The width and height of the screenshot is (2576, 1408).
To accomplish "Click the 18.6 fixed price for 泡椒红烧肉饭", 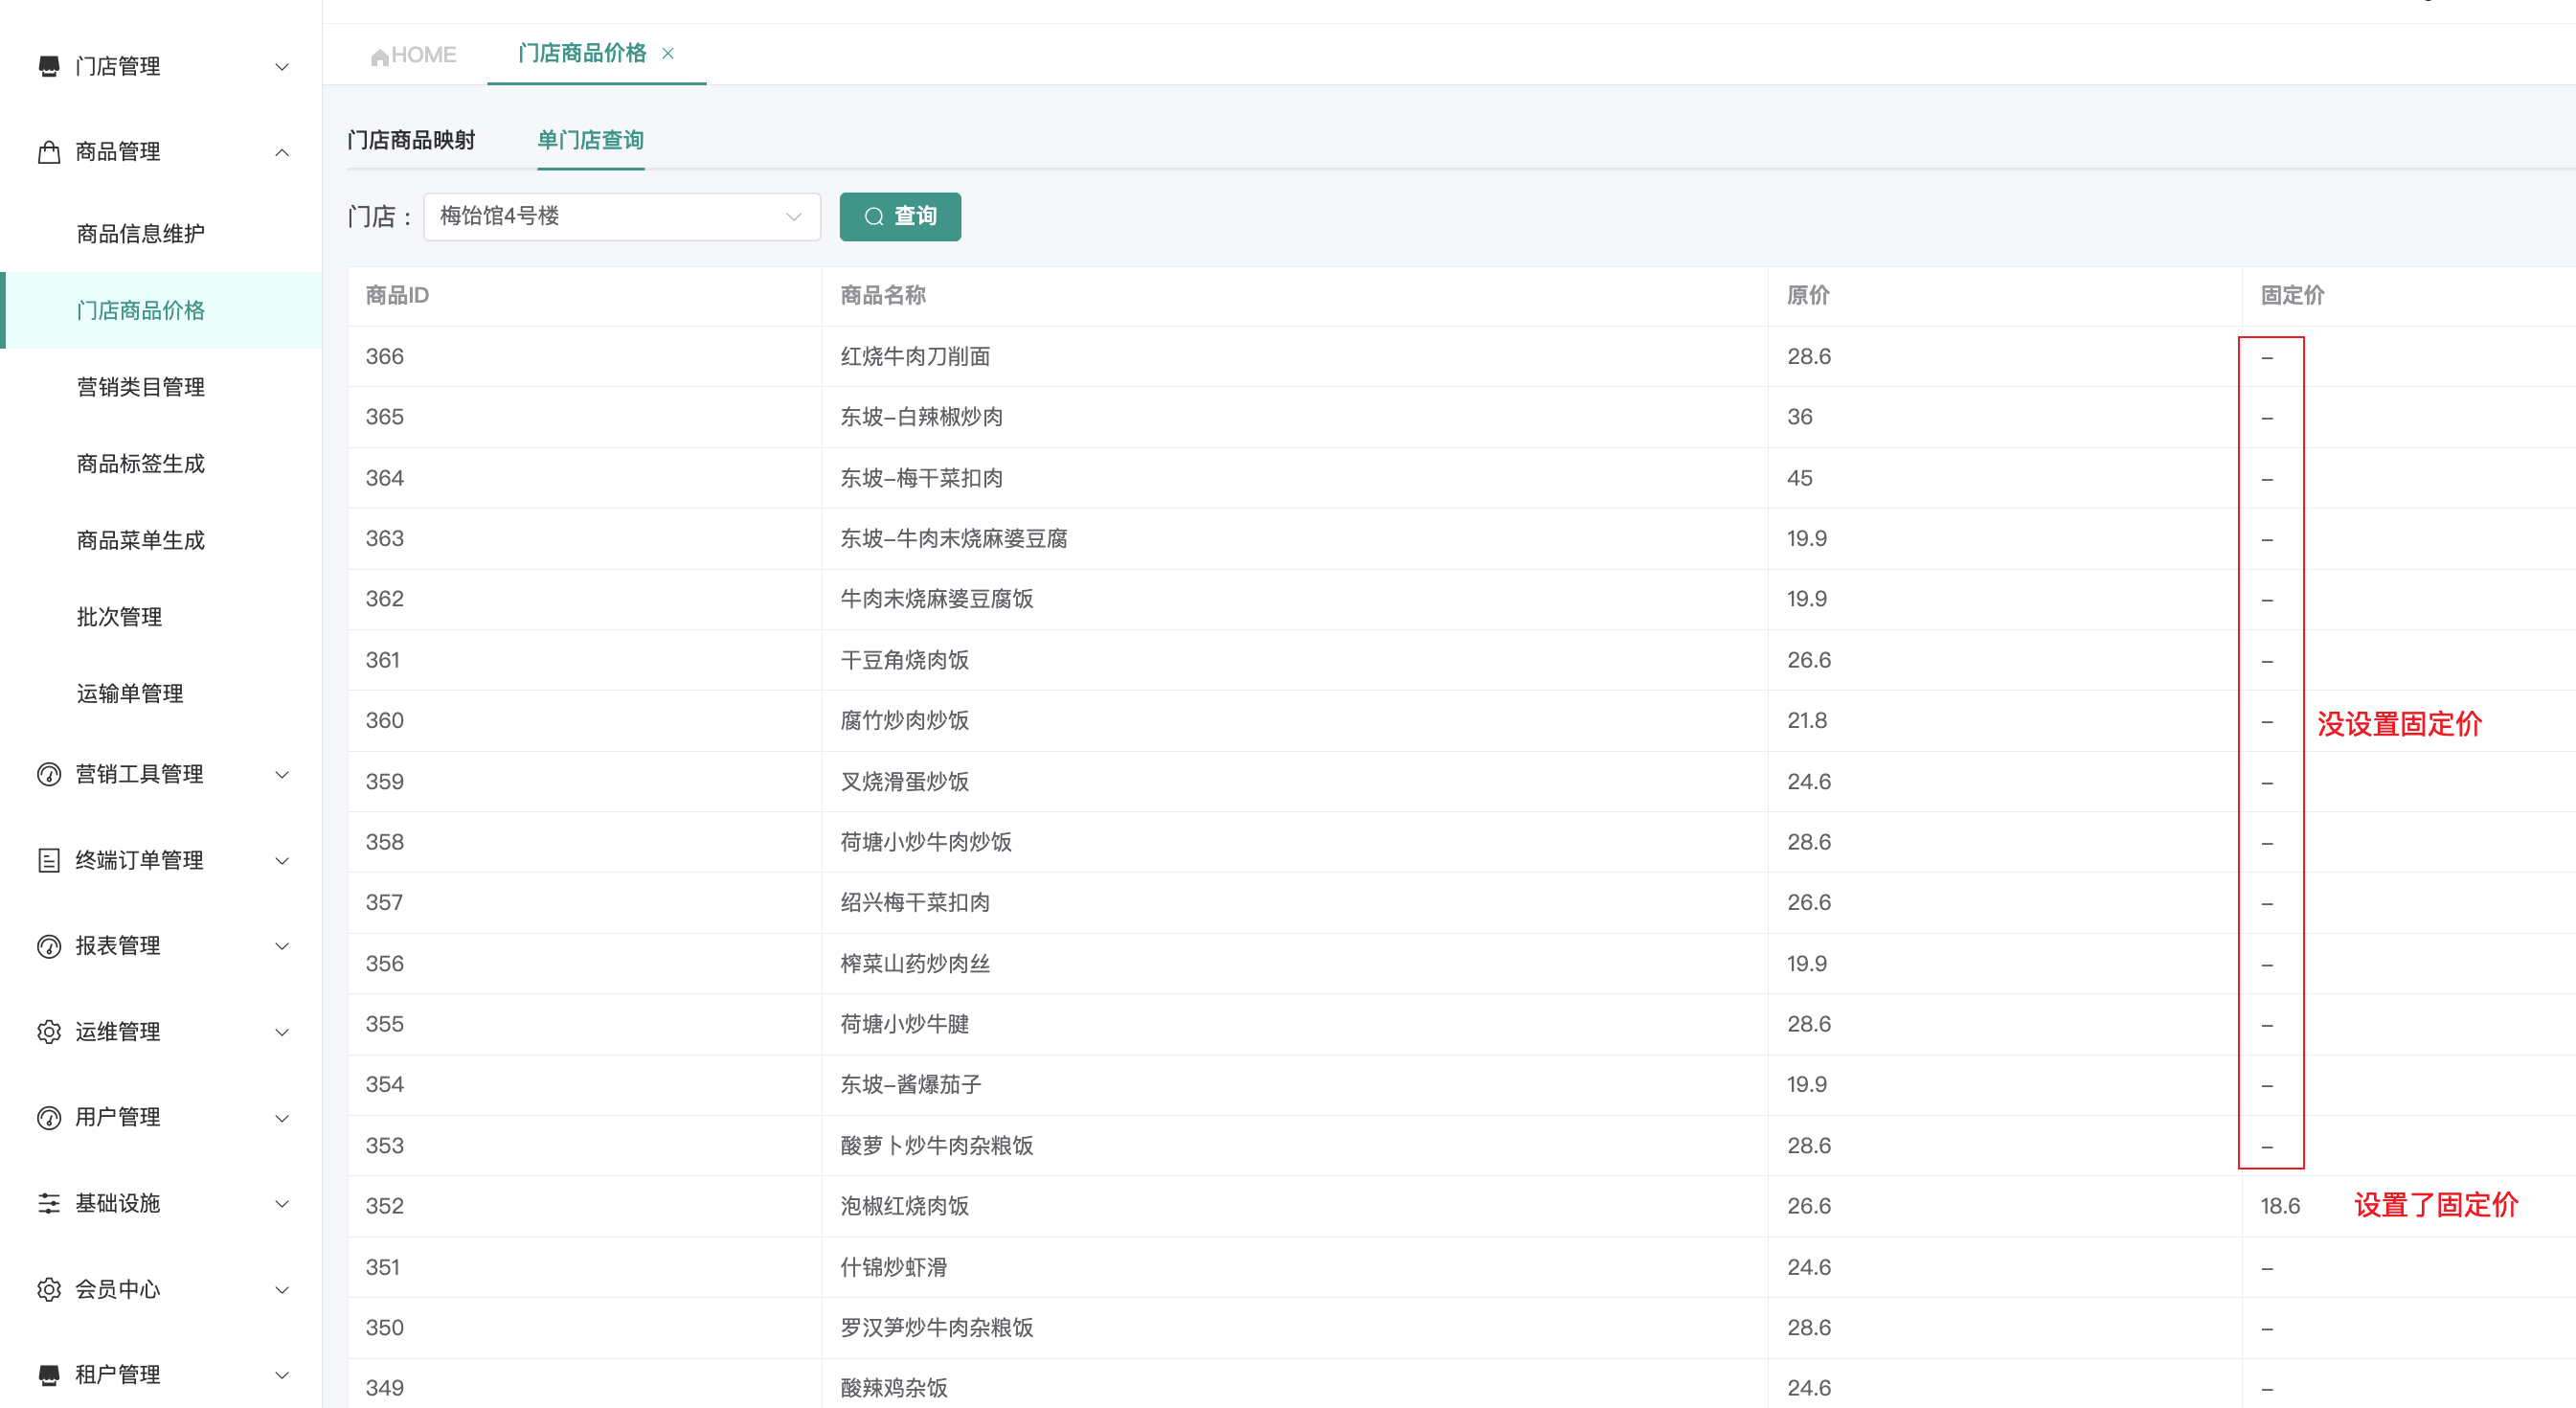I will pos(2280,1206).
